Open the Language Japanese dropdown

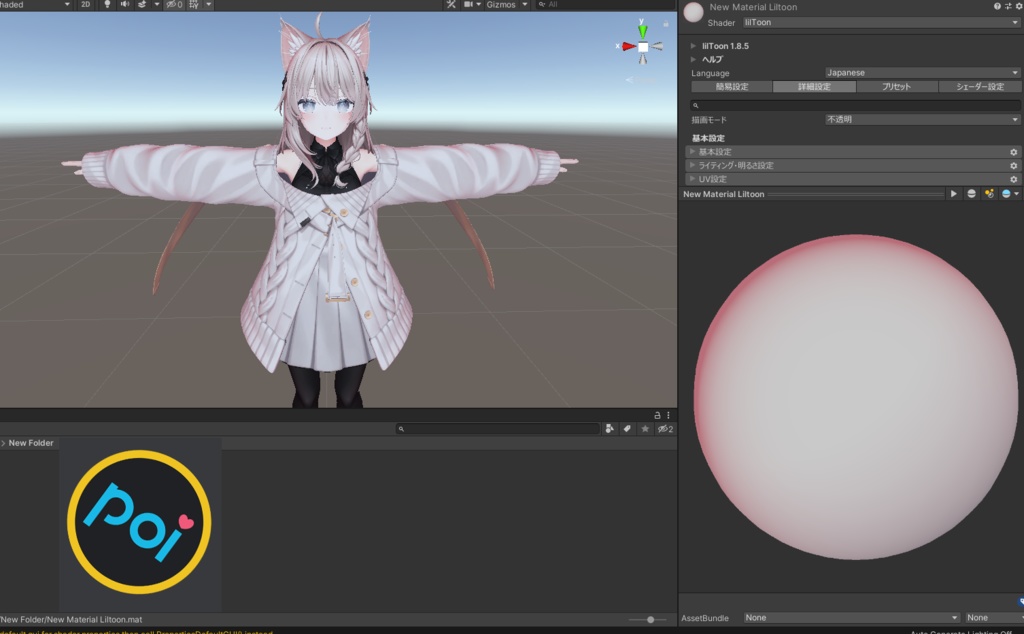point(922,72)
